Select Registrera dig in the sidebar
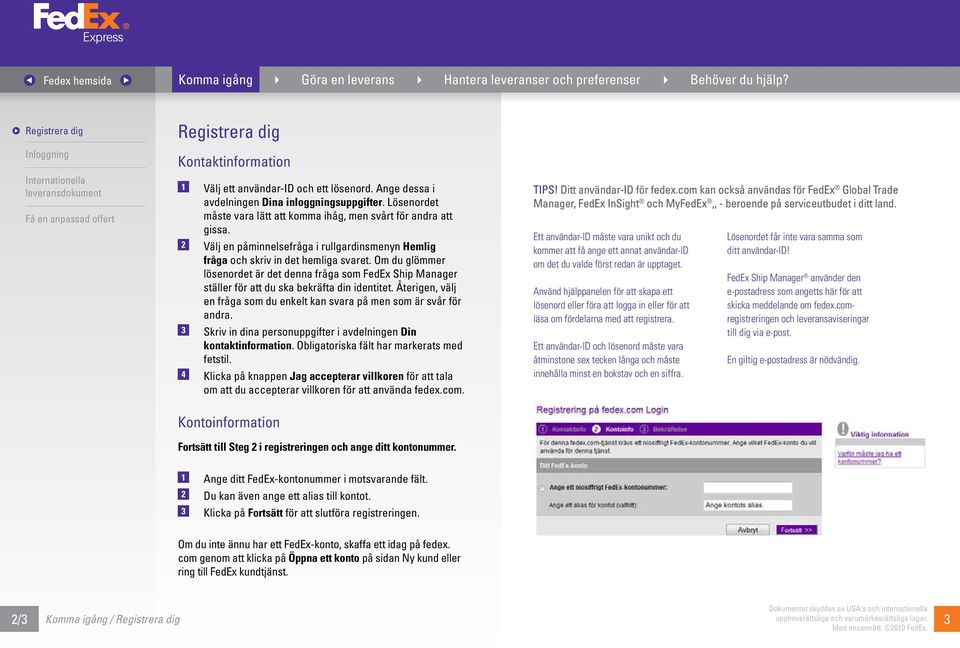Screen dimensions: 960x648 click(x=54, y=130)
